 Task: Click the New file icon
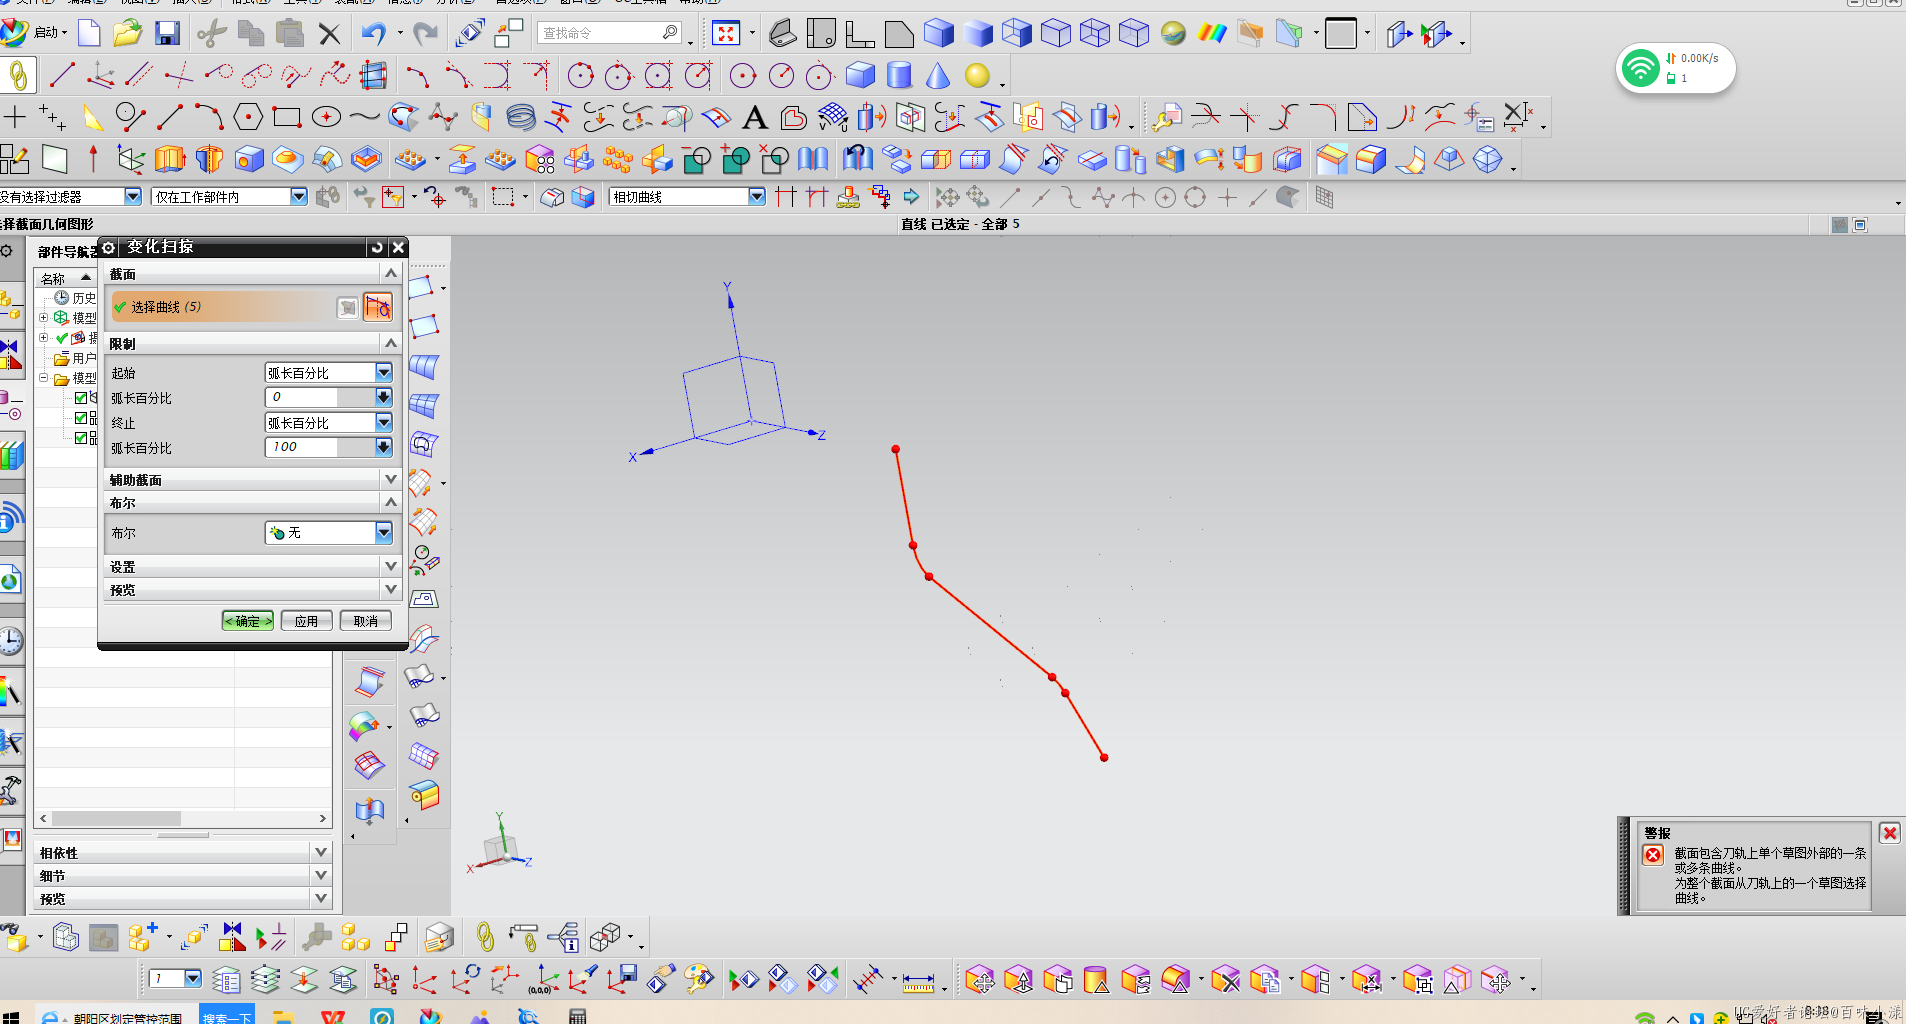89,34
